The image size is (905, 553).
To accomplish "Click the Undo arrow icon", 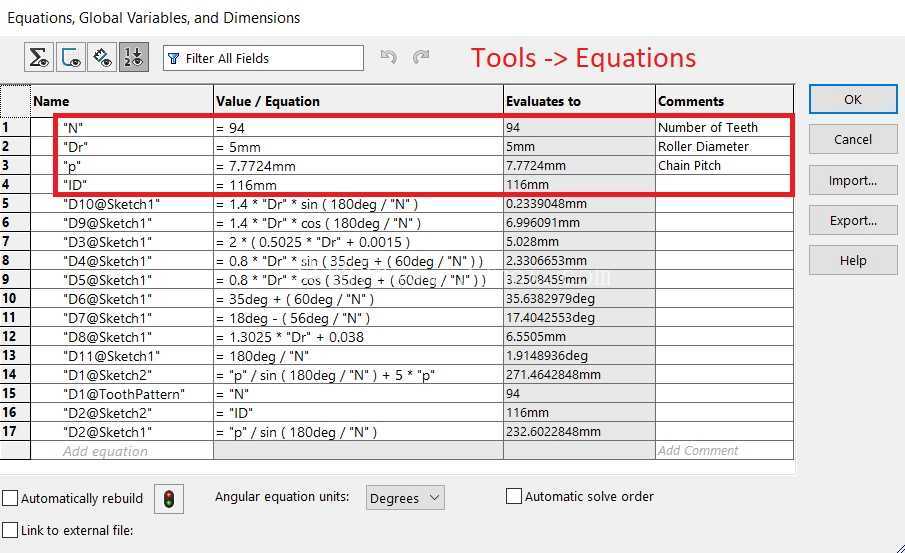I will click(388, 57).
